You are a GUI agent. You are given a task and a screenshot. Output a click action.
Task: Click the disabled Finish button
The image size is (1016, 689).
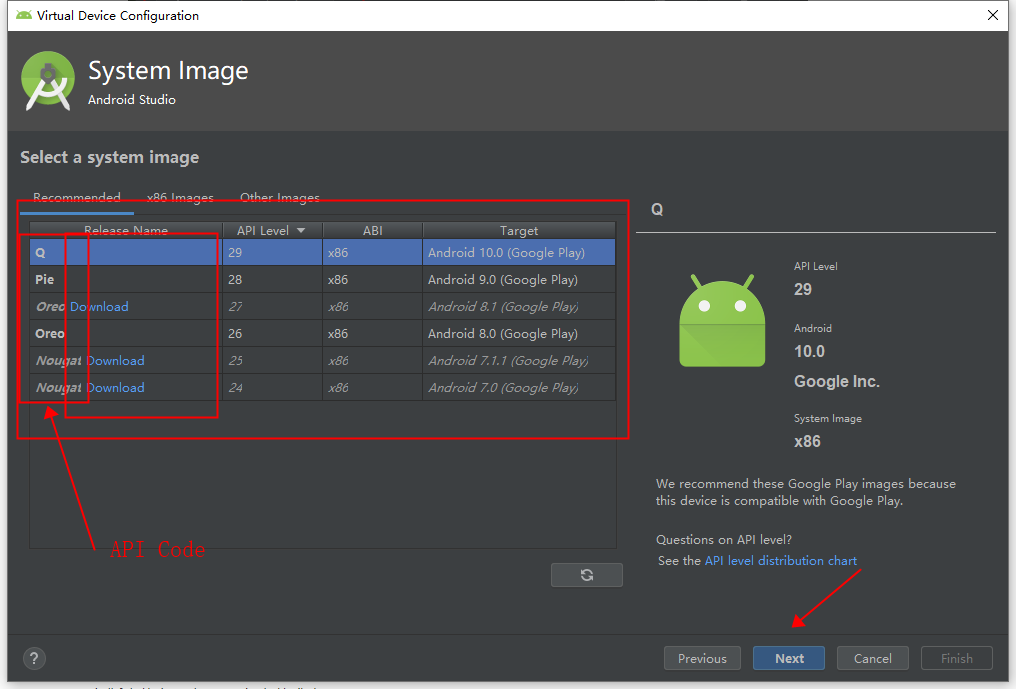pyautogui.click(x=956, y=658)
